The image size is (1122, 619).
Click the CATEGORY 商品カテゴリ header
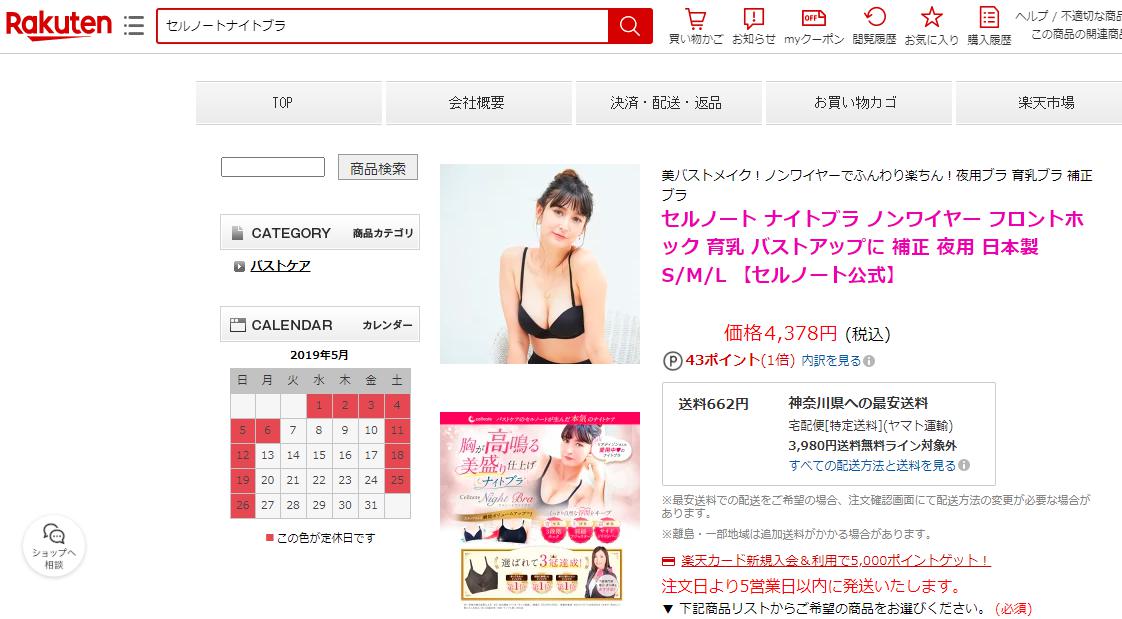(x=320, y=233)
